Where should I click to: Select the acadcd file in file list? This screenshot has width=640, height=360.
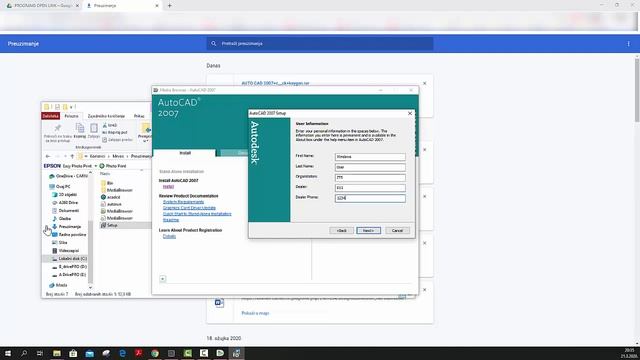pos(111,197)
